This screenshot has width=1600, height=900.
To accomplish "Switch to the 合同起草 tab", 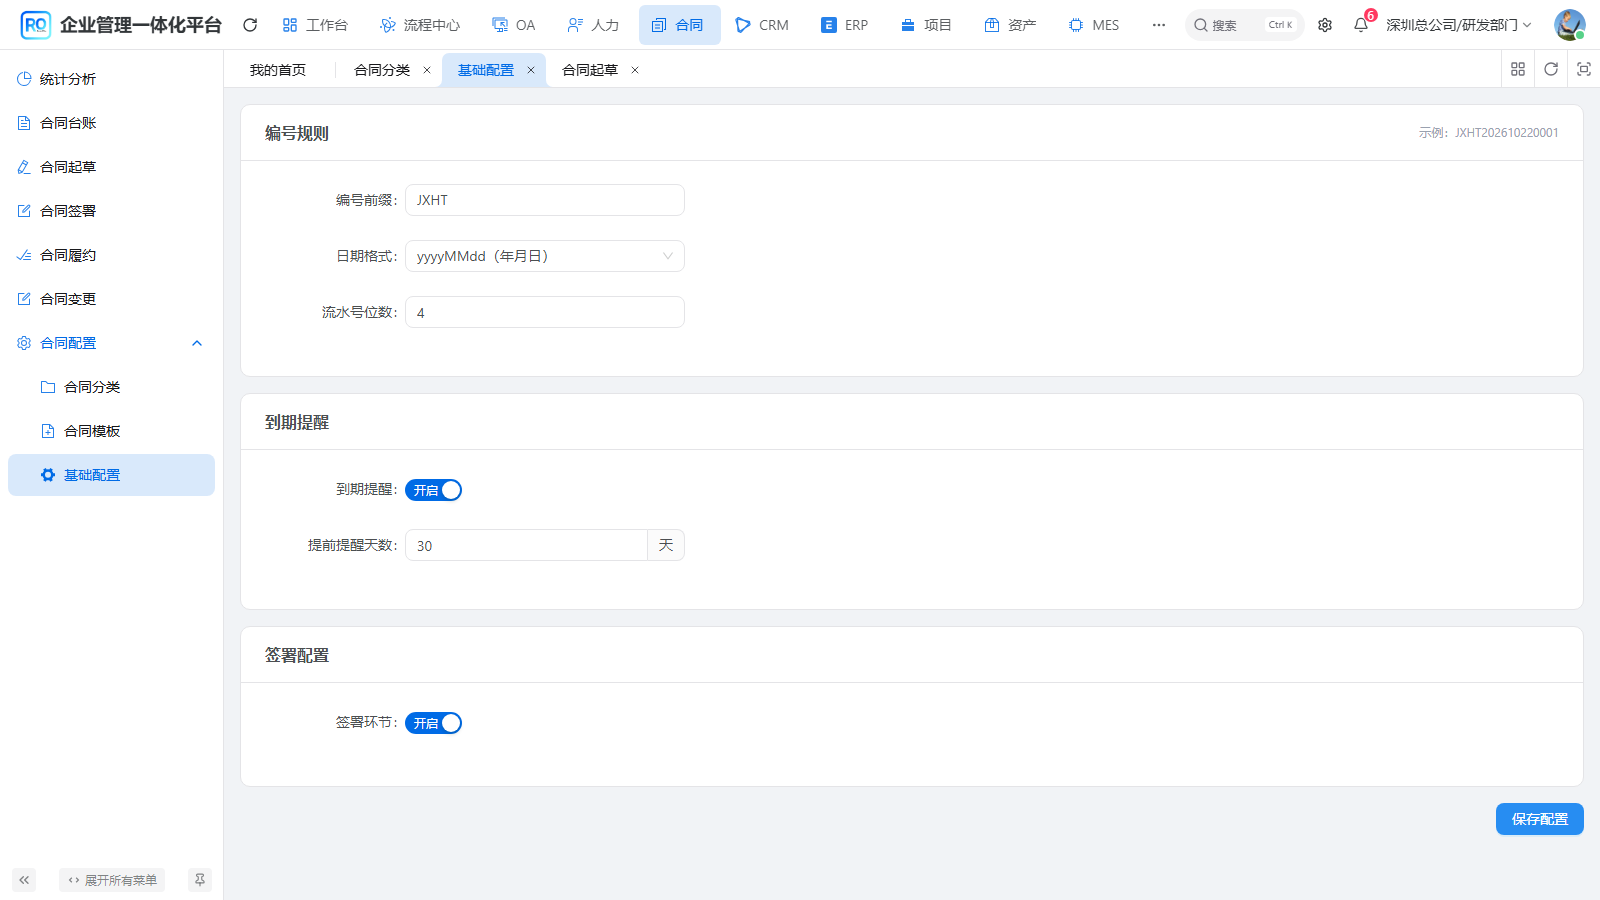I will pos(590,70).
